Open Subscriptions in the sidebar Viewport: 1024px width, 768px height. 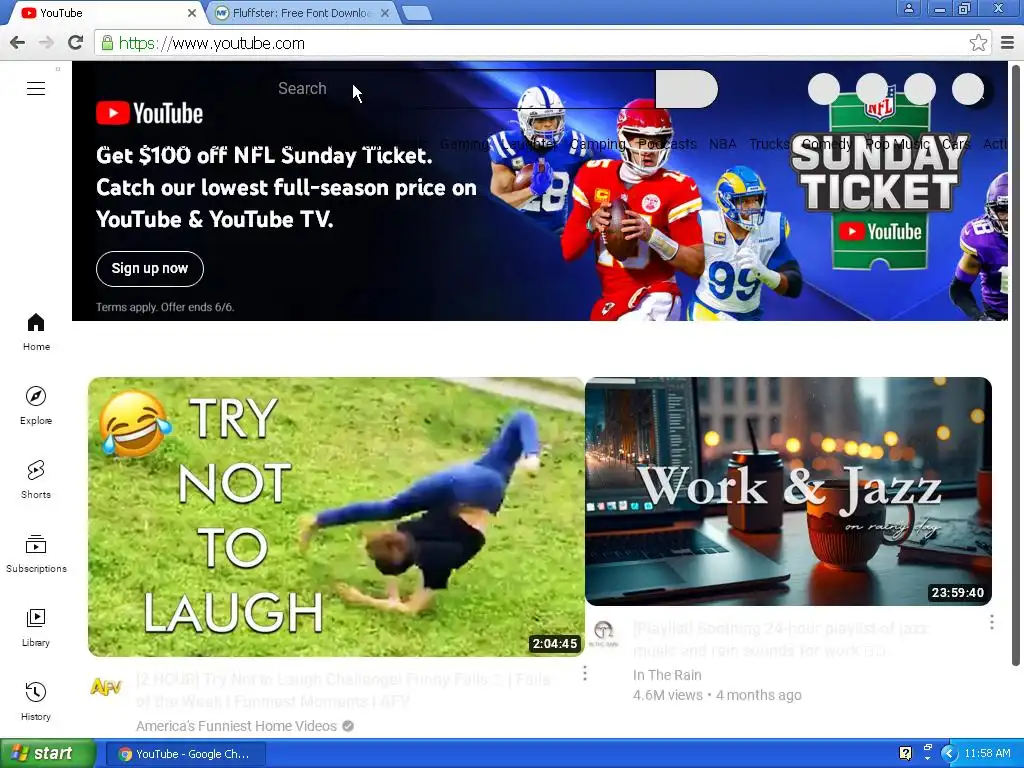[36, 554]
